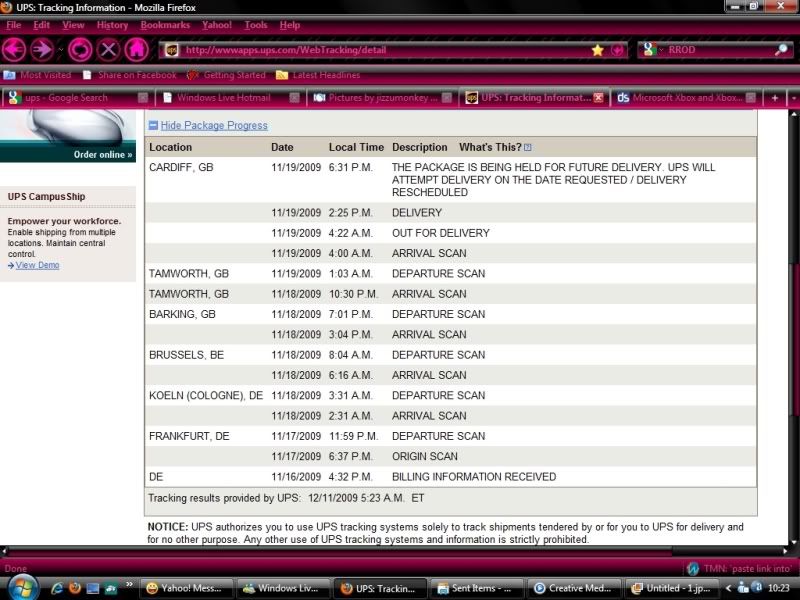Open the search engine selector dropdown
The width and height of the screenshot is (800, 600).
click(x=650, y=50)
